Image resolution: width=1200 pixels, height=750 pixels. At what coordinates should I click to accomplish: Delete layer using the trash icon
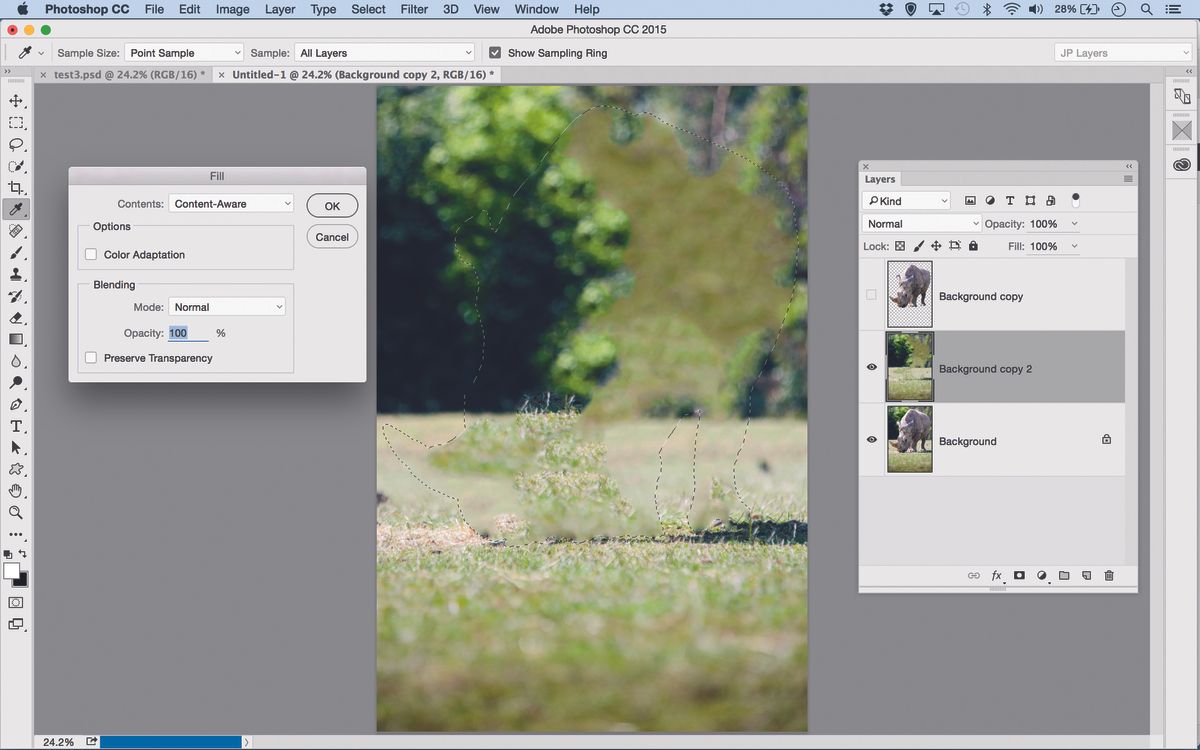point(1108,575)
